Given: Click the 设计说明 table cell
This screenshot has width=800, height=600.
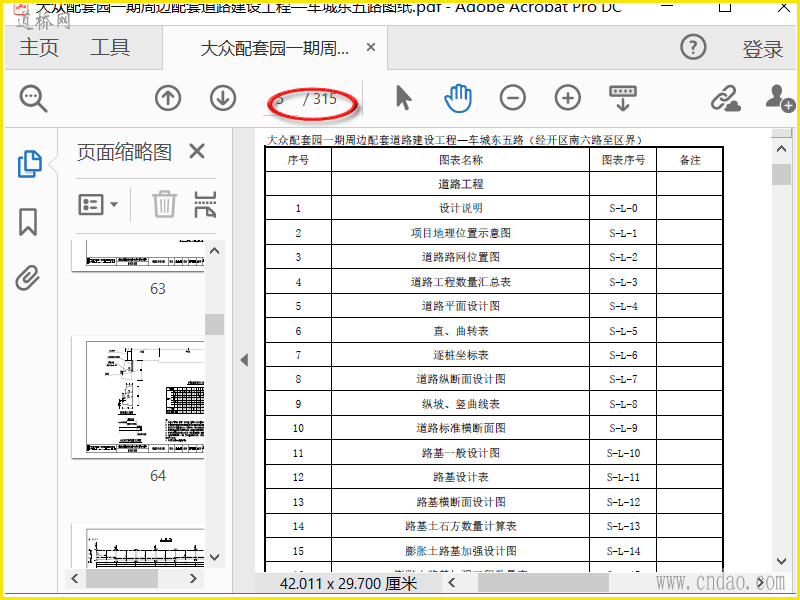Looking at the screenshot, I should coord(461,208).
